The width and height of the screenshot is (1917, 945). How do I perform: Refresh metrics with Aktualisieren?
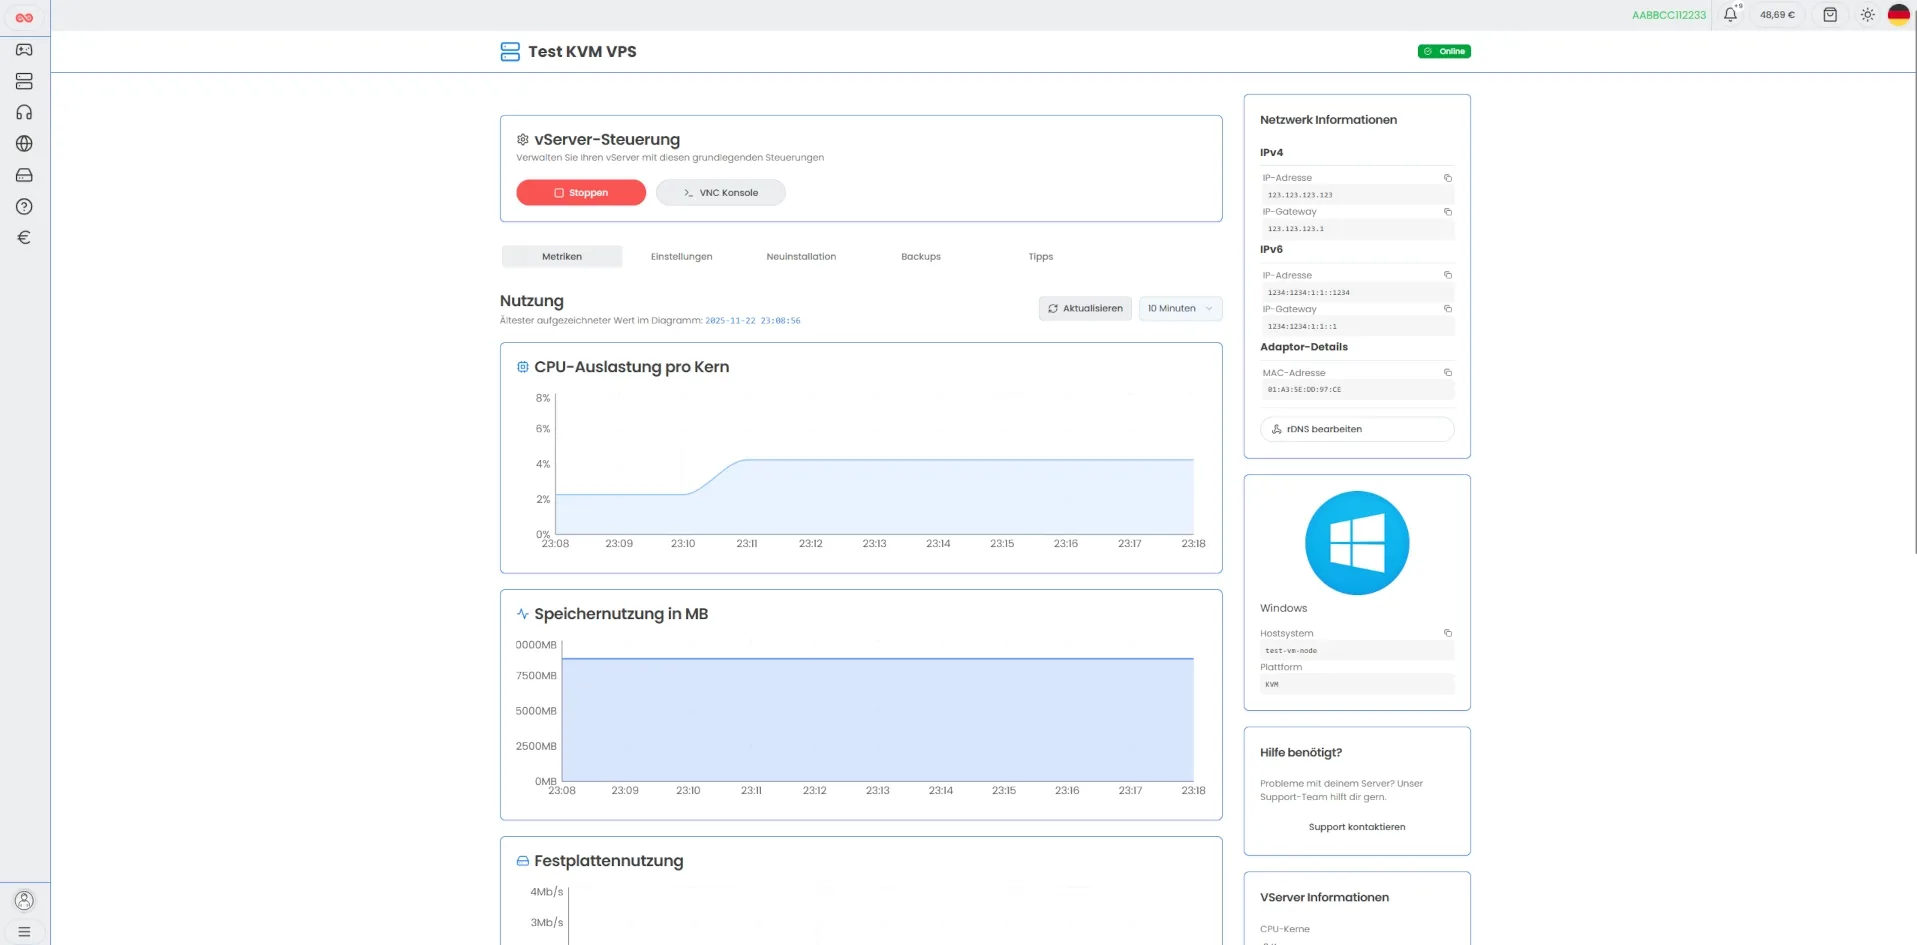click(x=1085, y=309)
